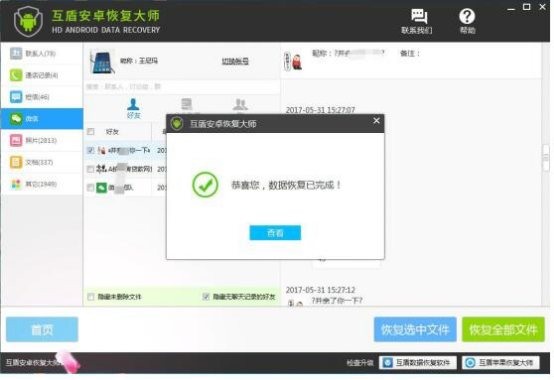Open Others (其它) category in sidebar
554x380 pixels.
(x=42, y=184)
